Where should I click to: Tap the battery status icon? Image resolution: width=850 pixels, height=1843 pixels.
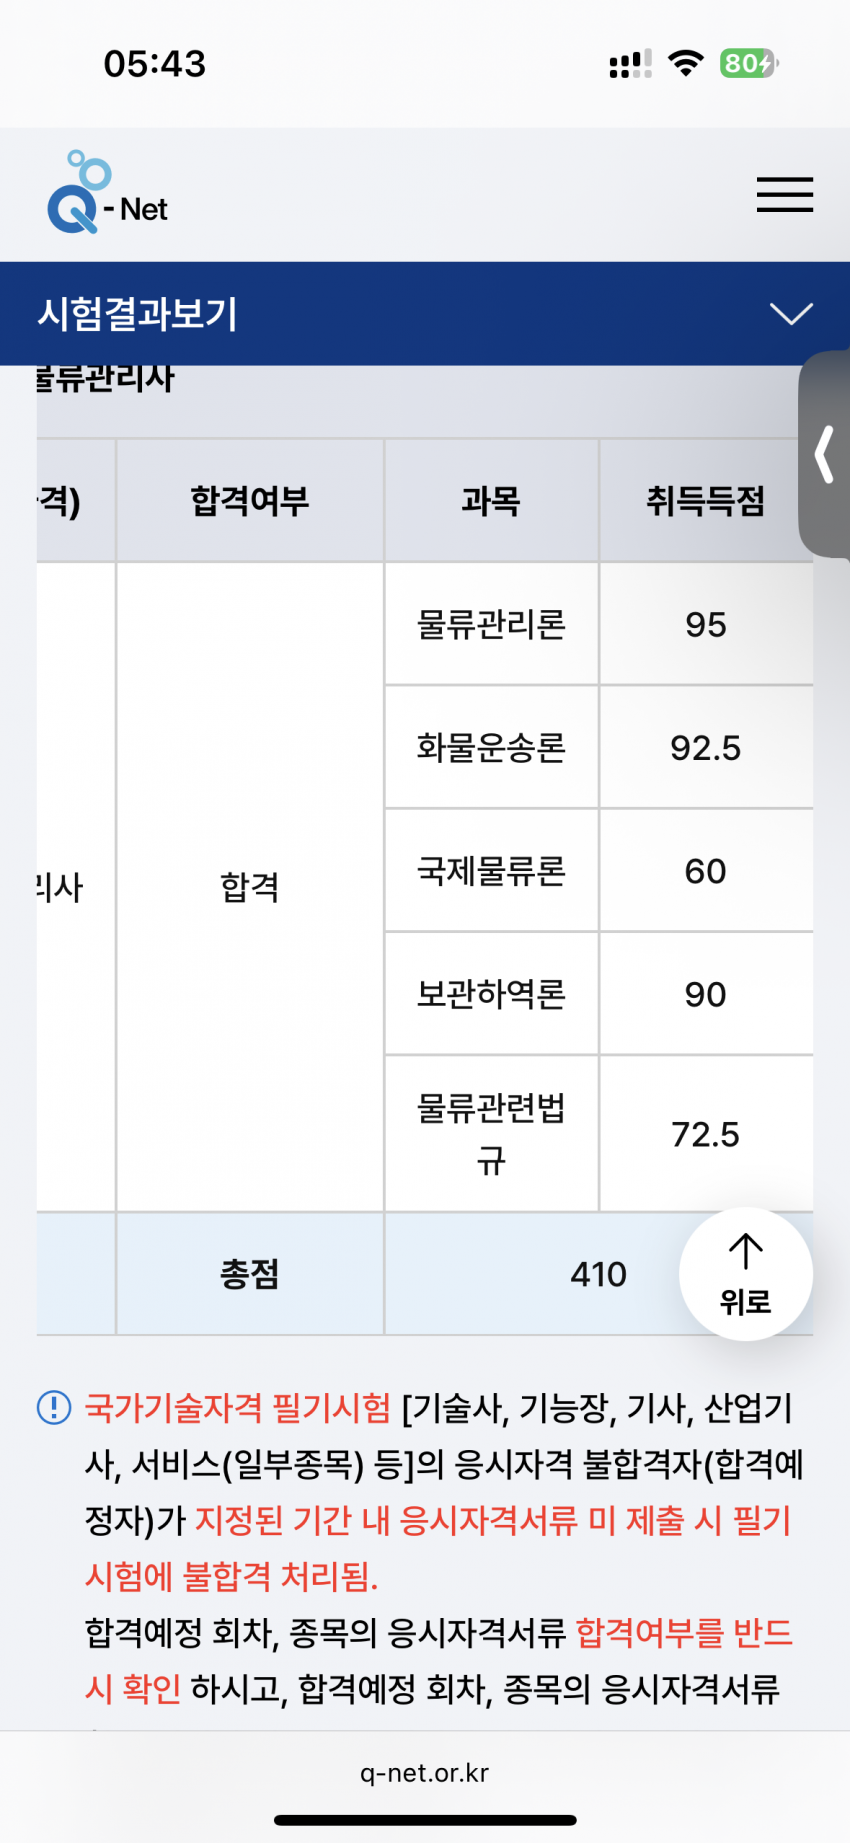click(x=749, y=64)
